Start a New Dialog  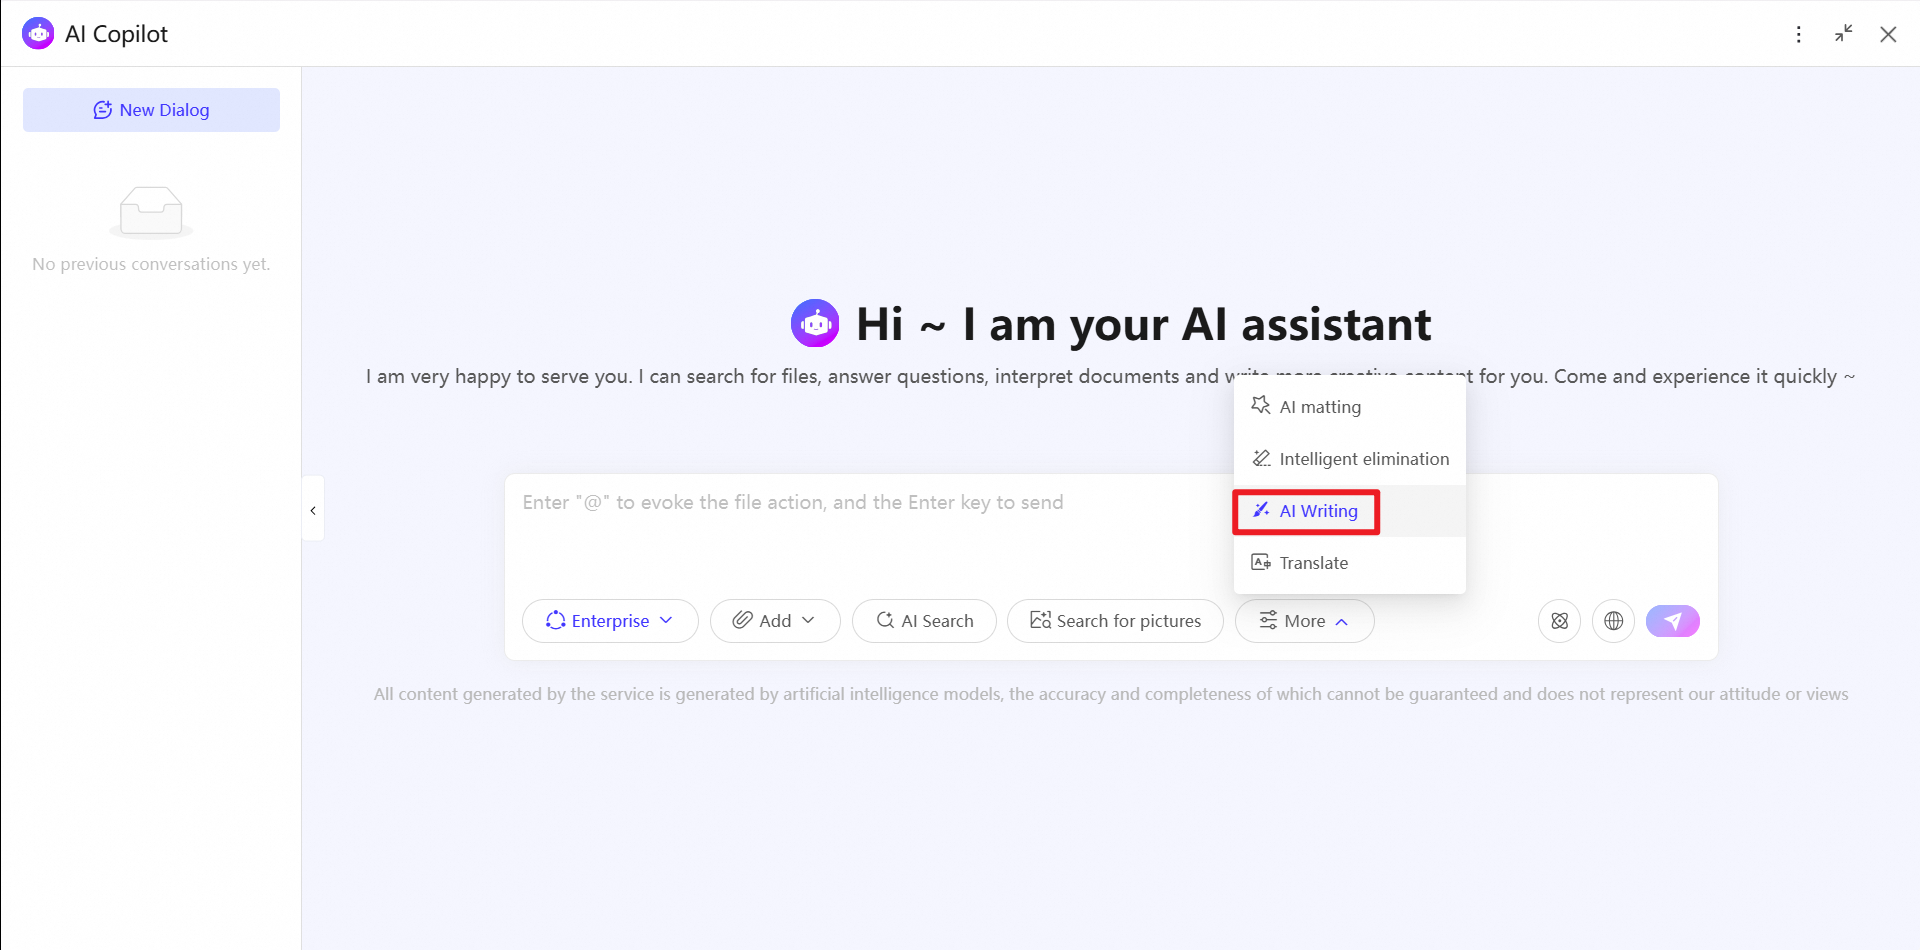[x=151, y=110]
